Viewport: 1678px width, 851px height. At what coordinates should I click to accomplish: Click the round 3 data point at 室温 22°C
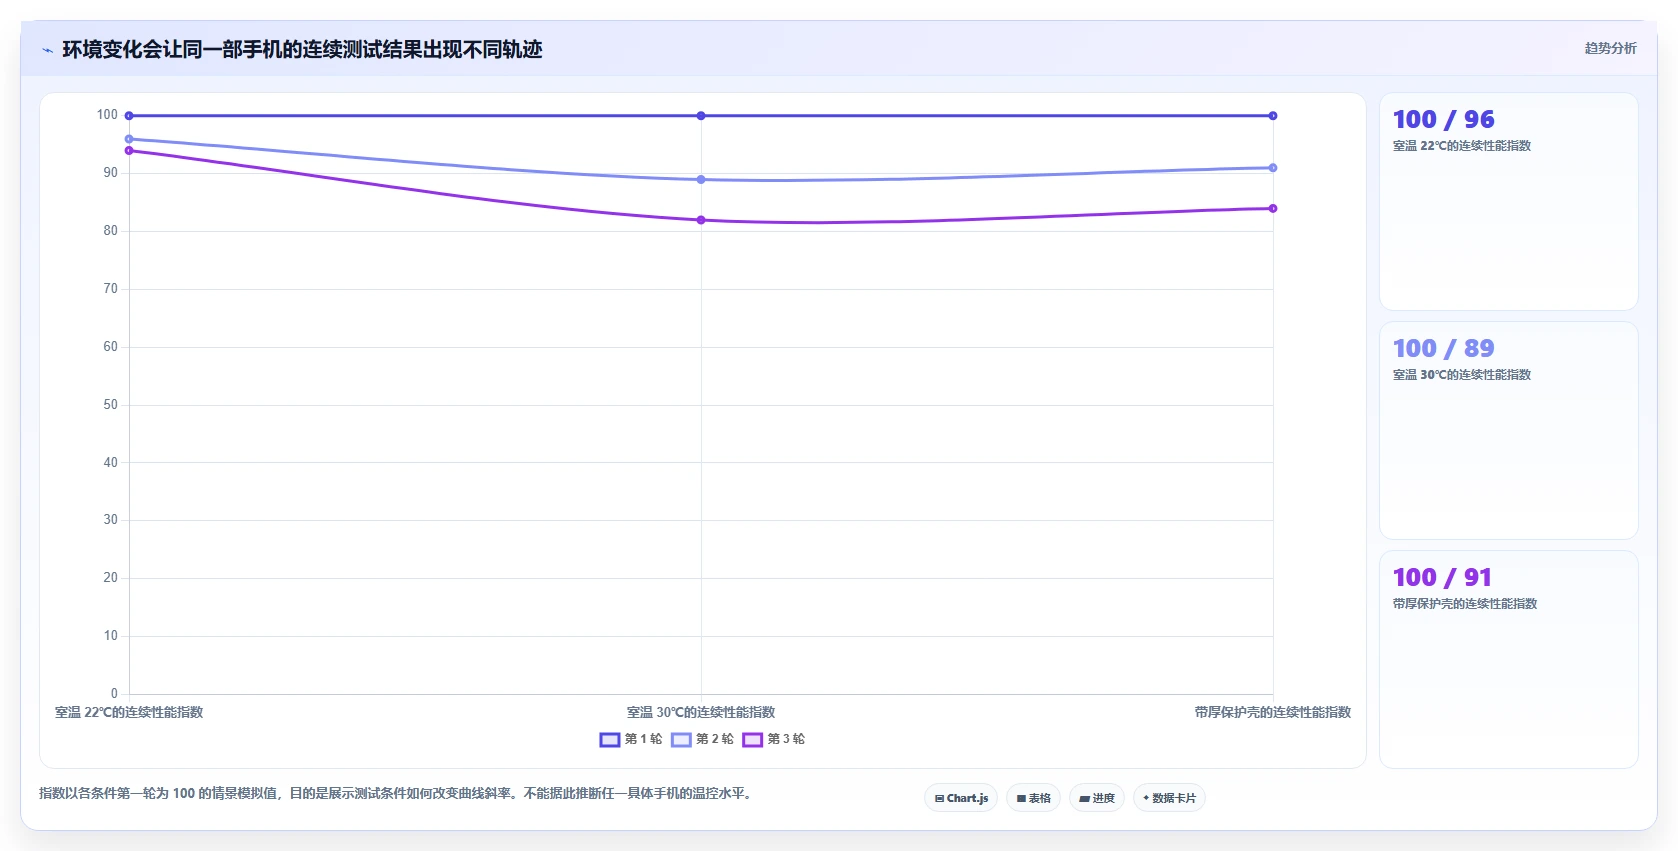(x=129, y=151)
